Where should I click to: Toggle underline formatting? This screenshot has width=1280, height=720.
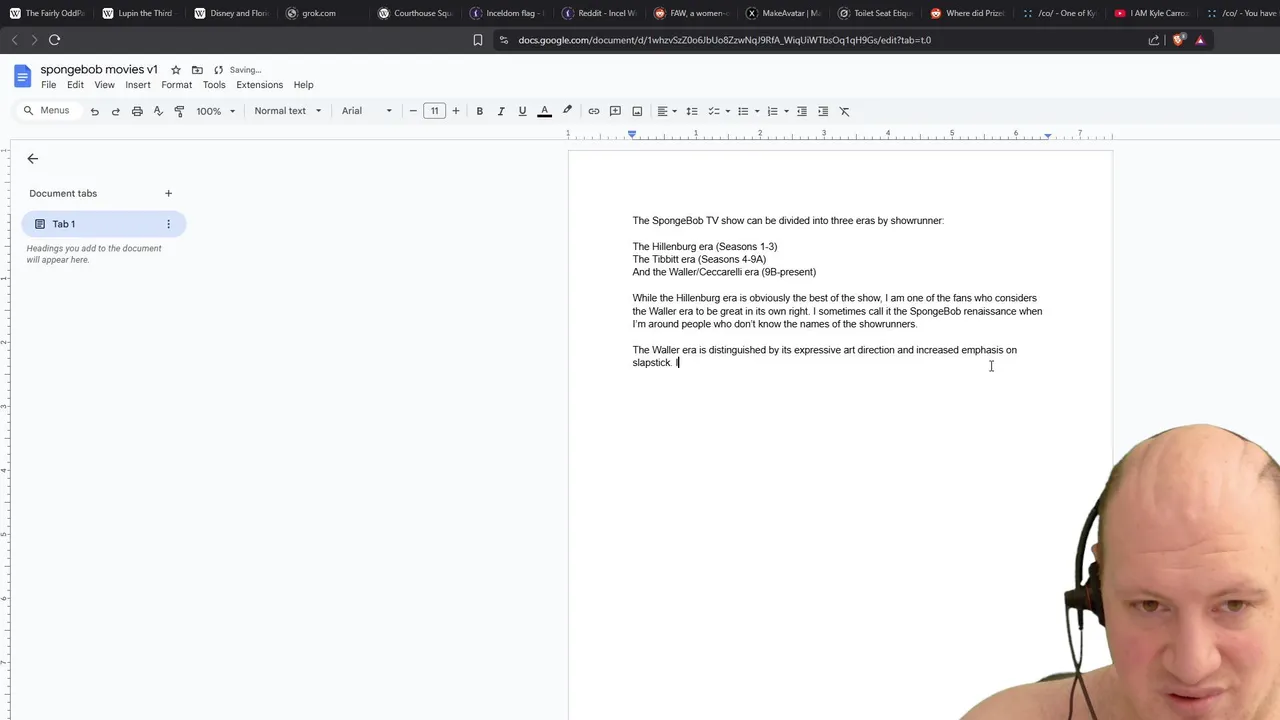tap(522, 111)
